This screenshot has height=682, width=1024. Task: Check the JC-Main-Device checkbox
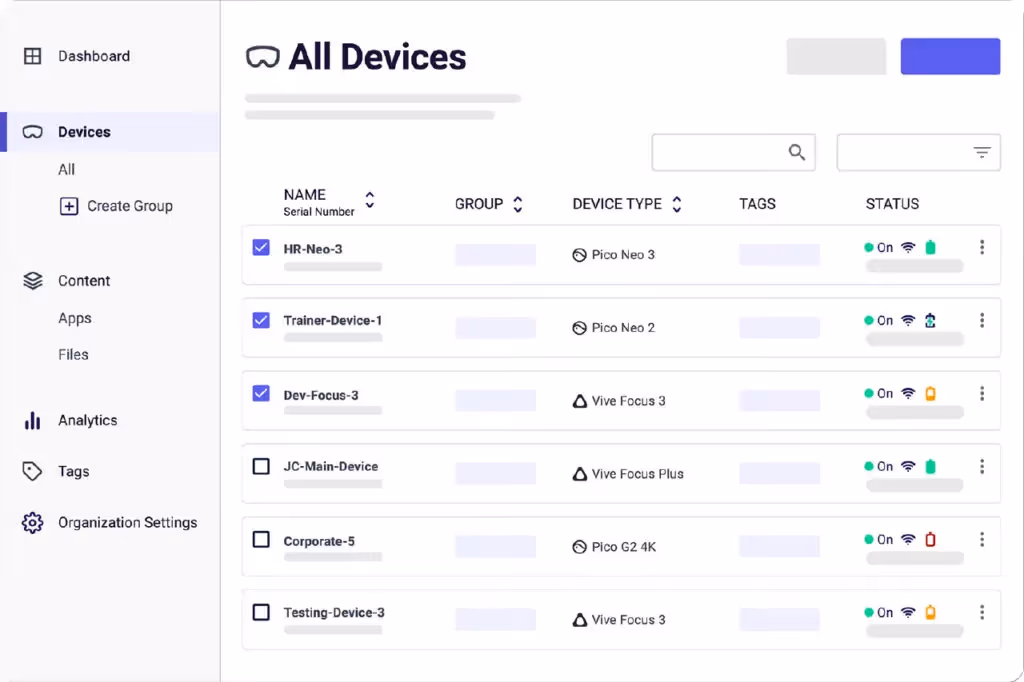(261, 466)
